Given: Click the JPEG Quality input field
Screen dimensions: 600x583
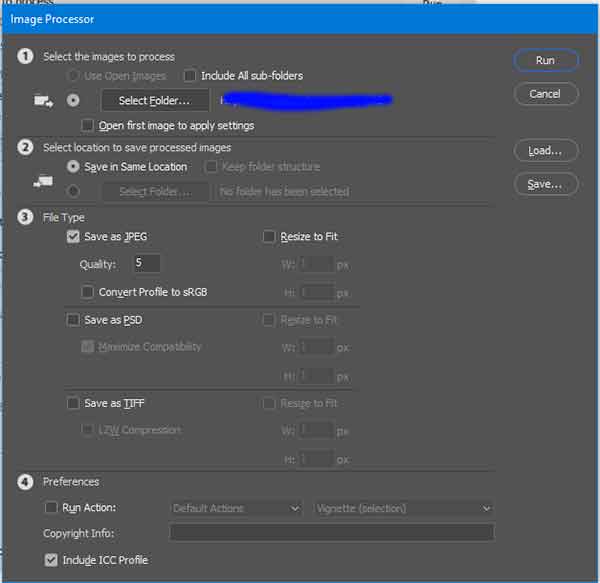Looking at the screenshot, I should point(147,263).
